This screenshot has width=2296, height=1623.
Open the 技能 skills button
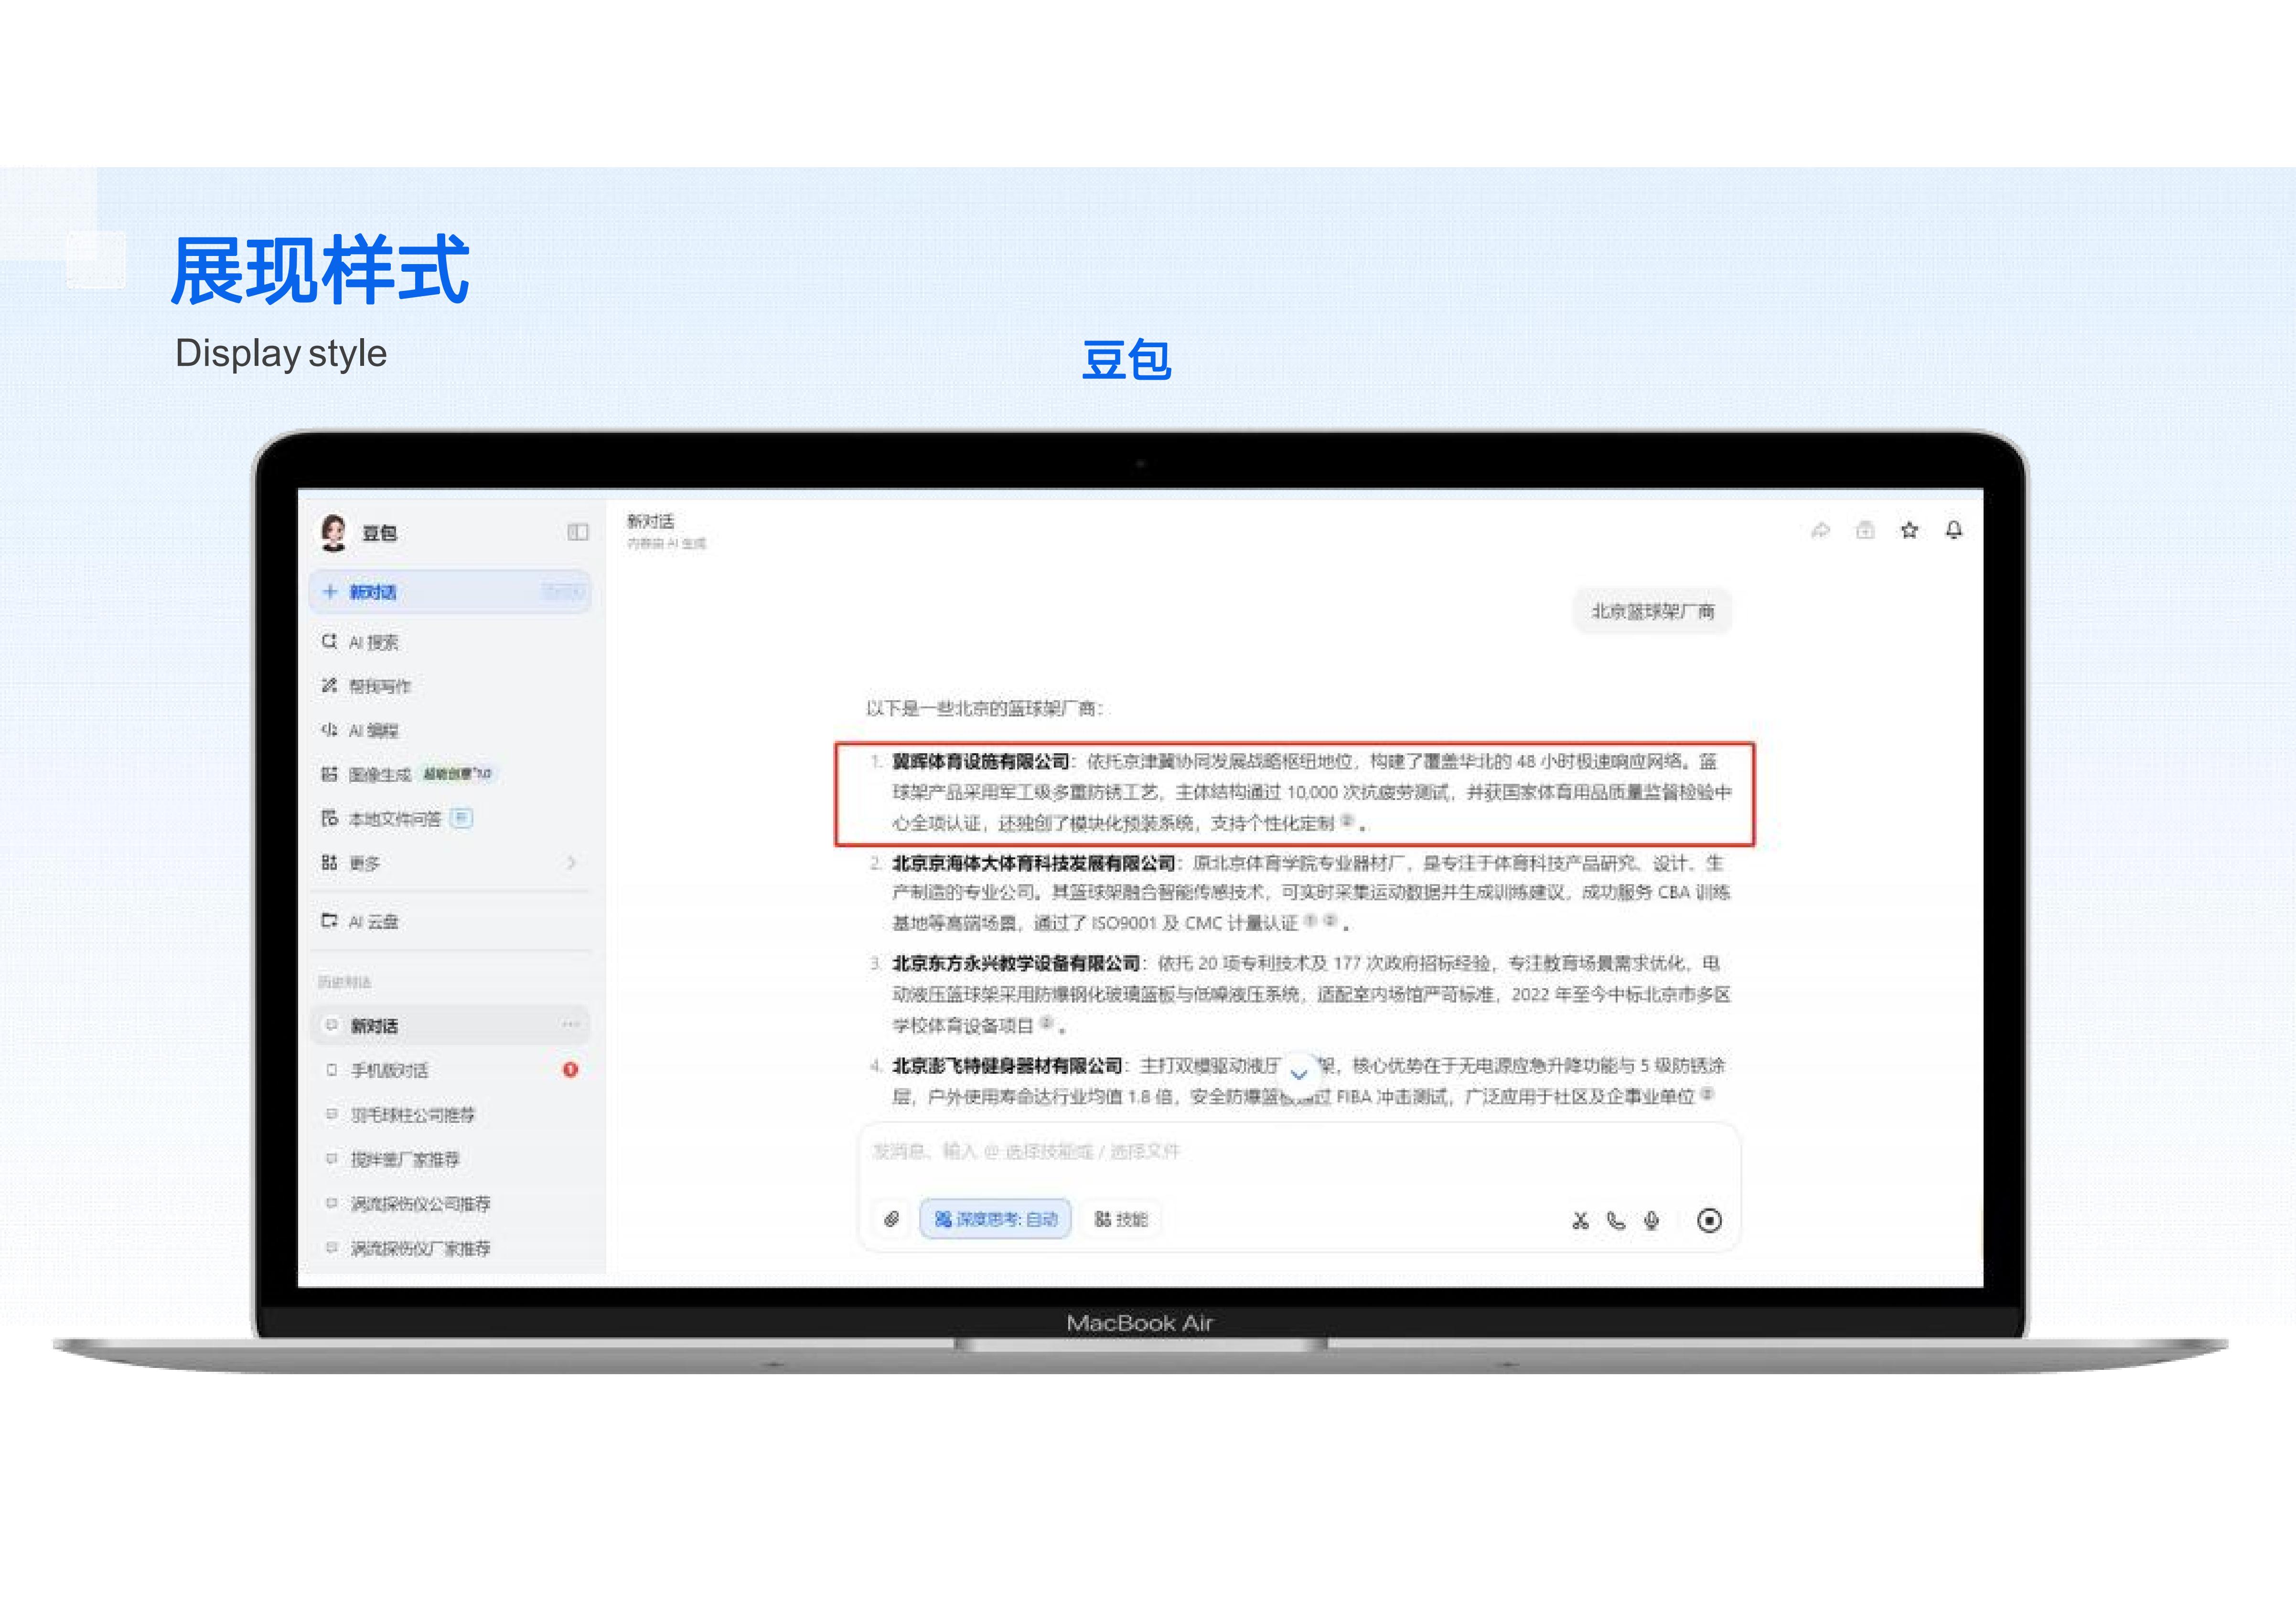[x=1121, y=1219]
